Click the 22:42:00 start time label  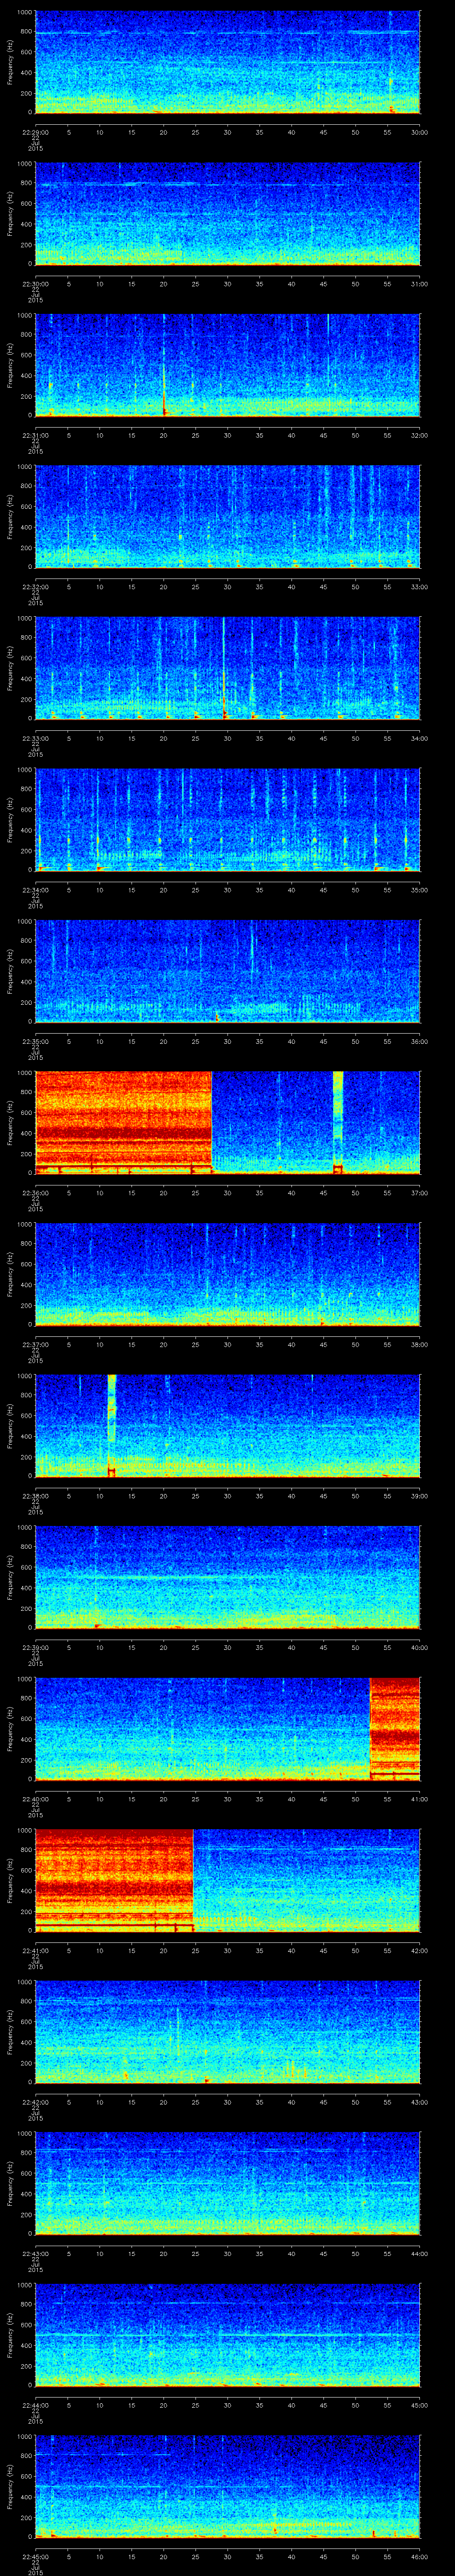[x=35, y=2102]
